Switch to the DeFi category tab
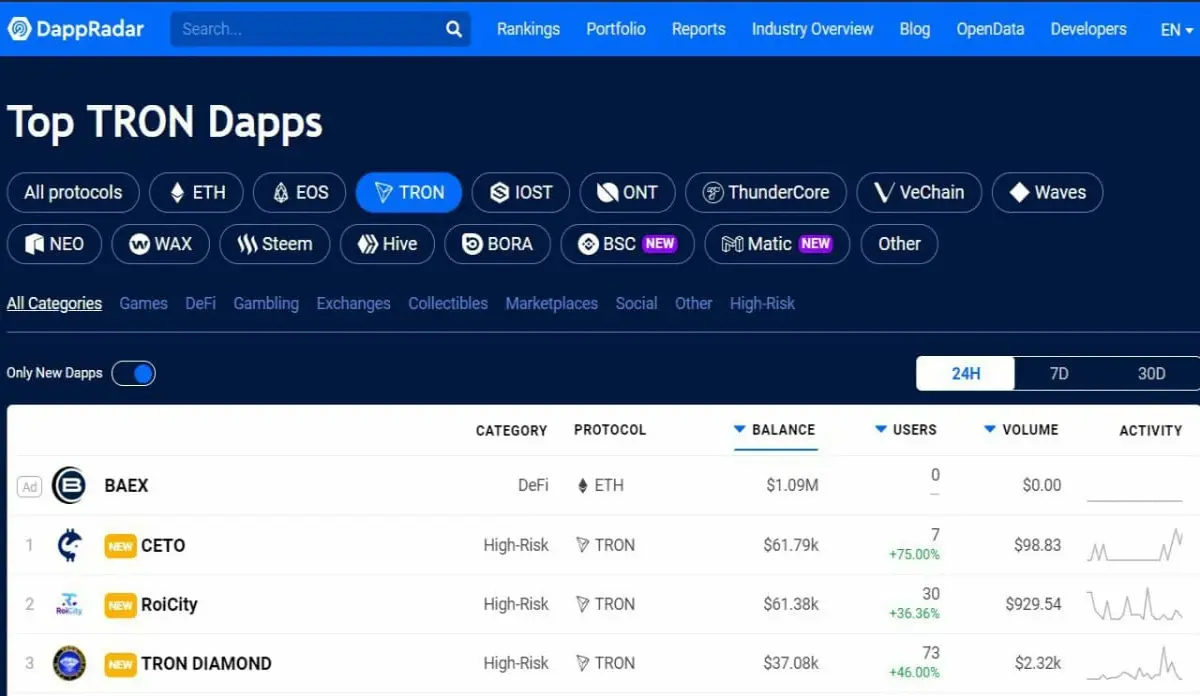The height and width of the screenshot is (696, 1200). (x=201, y=303)
